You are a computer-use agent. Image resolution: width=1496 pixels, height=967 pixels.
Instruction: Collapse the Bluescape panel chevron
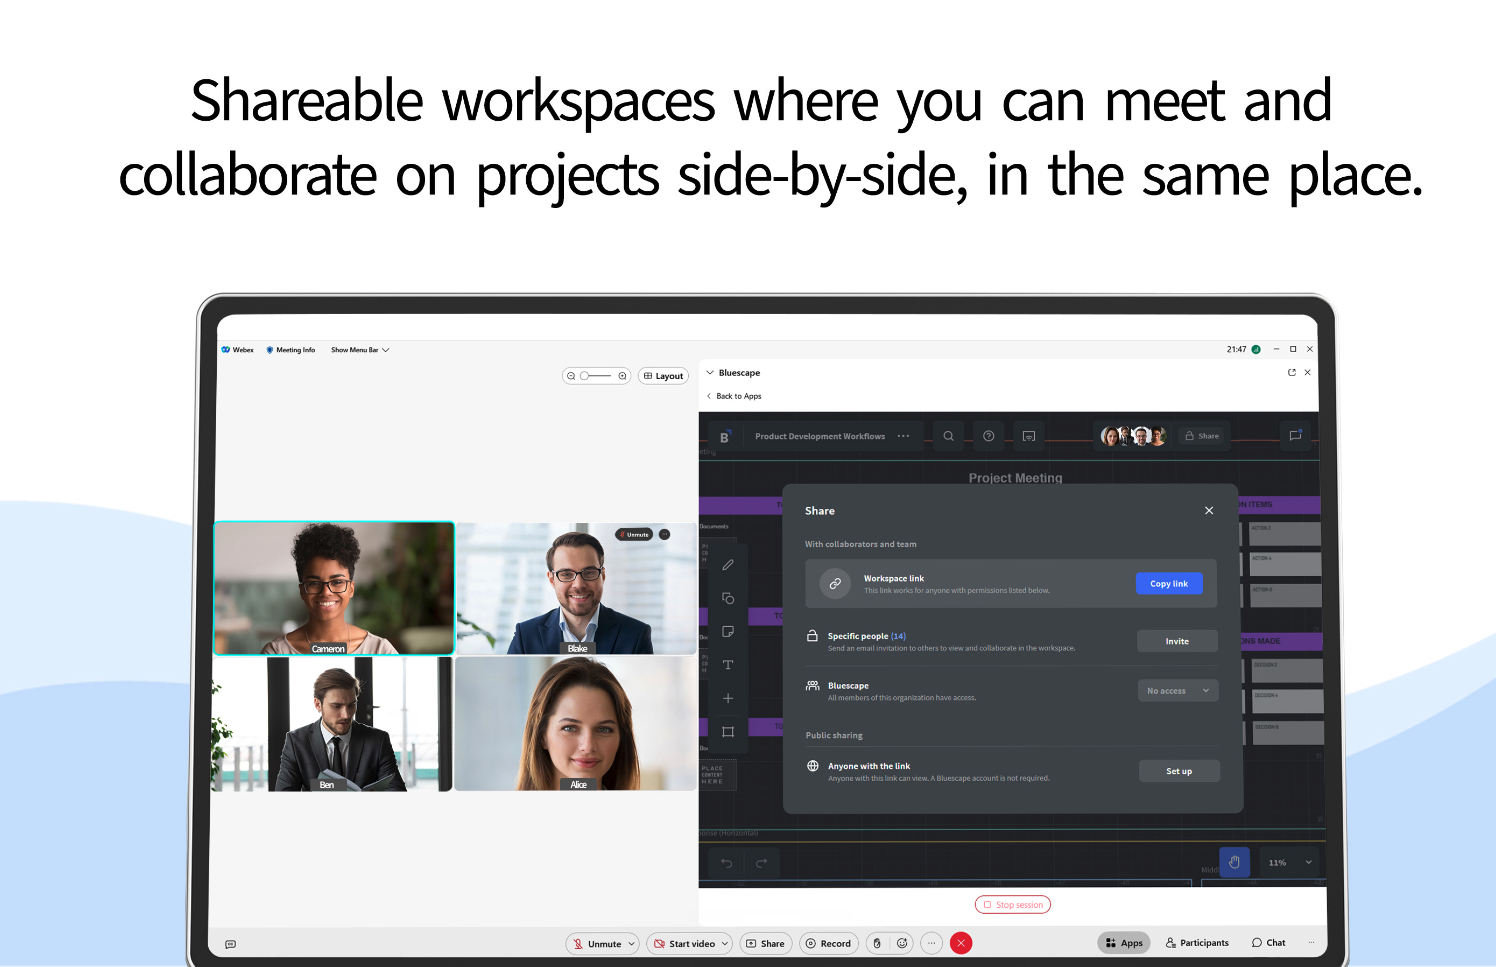[x=710, y=373]
